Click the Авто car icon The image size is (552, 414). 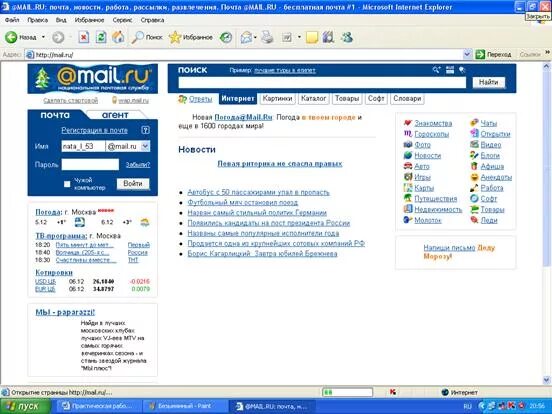[x=408, y=166]
